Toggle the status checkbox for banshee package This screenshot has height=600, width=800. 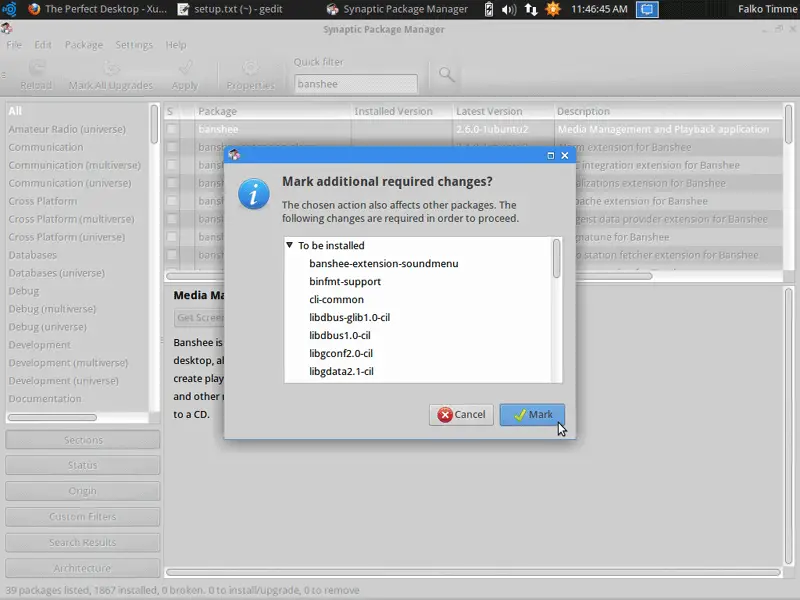(x=172, y=129)
